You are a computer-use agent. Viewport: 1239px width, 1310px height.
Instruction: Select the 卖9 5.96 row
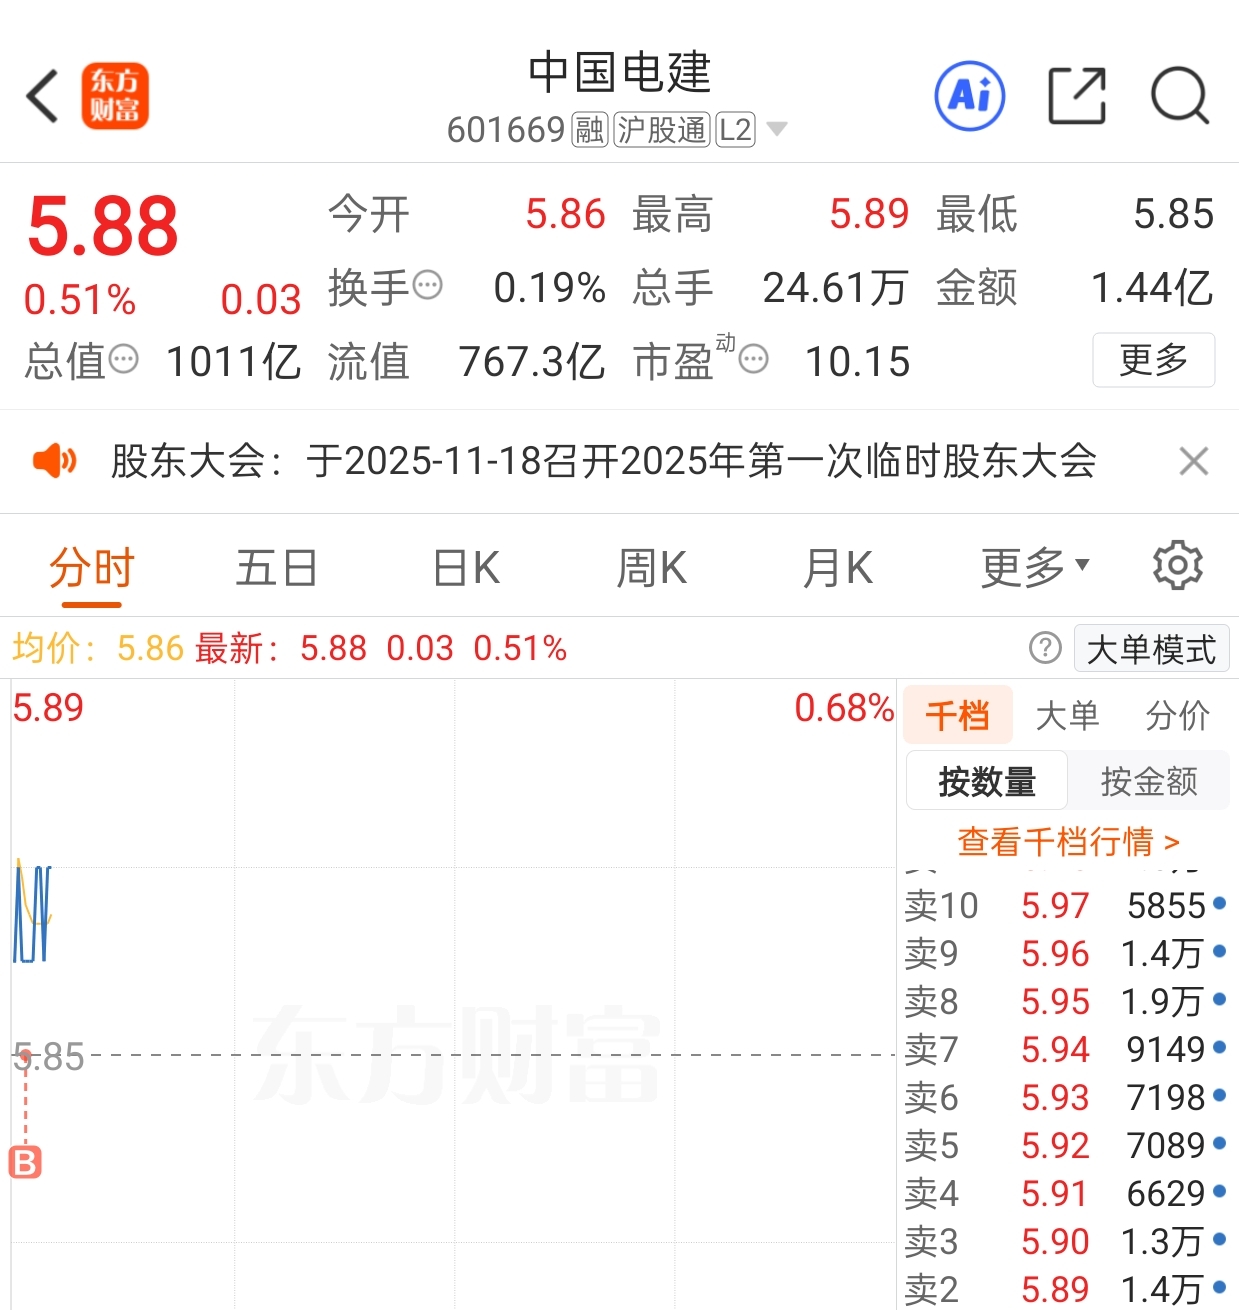coord(1066,953)
